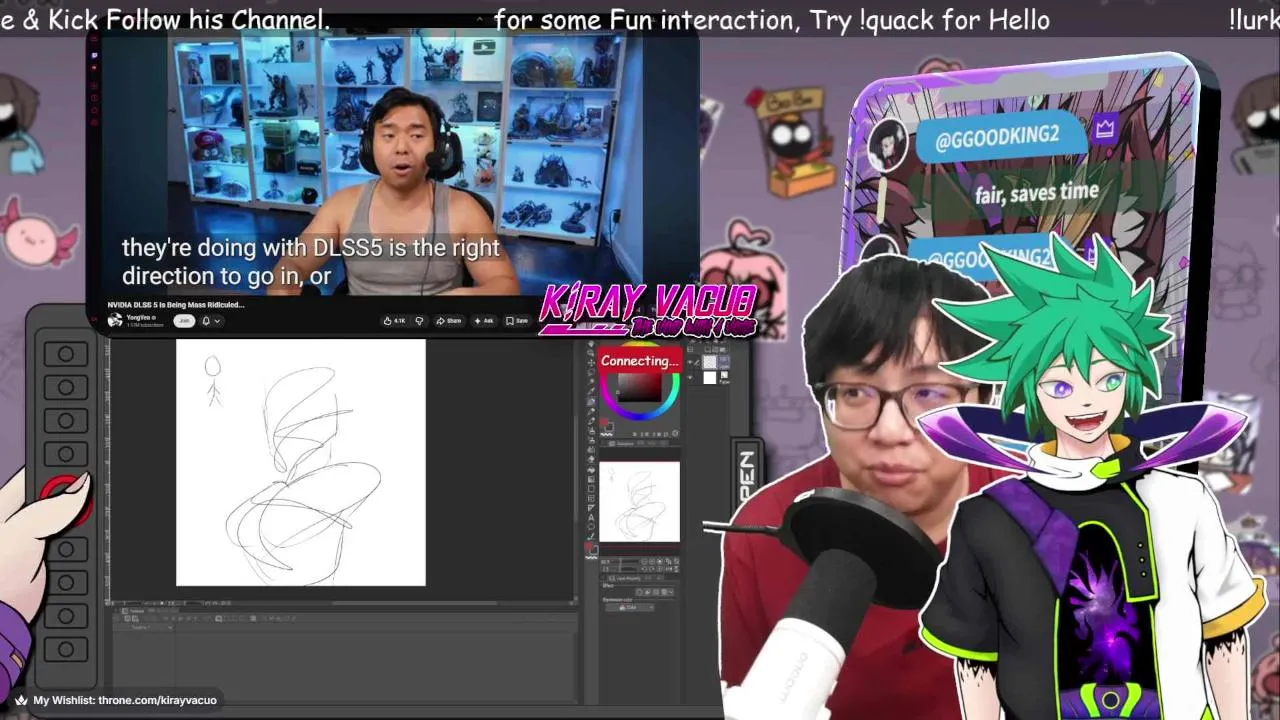Click the Ask button under the video
Screen dimensions: 1280x720
pos(484,321)
